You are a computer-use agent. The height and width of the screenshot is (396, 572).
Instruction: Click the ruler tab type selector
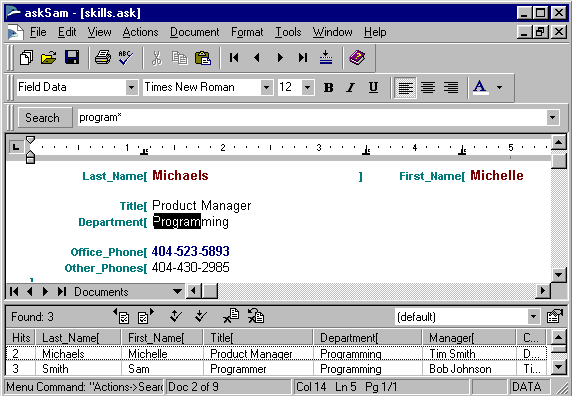click(x=16, y=147)
